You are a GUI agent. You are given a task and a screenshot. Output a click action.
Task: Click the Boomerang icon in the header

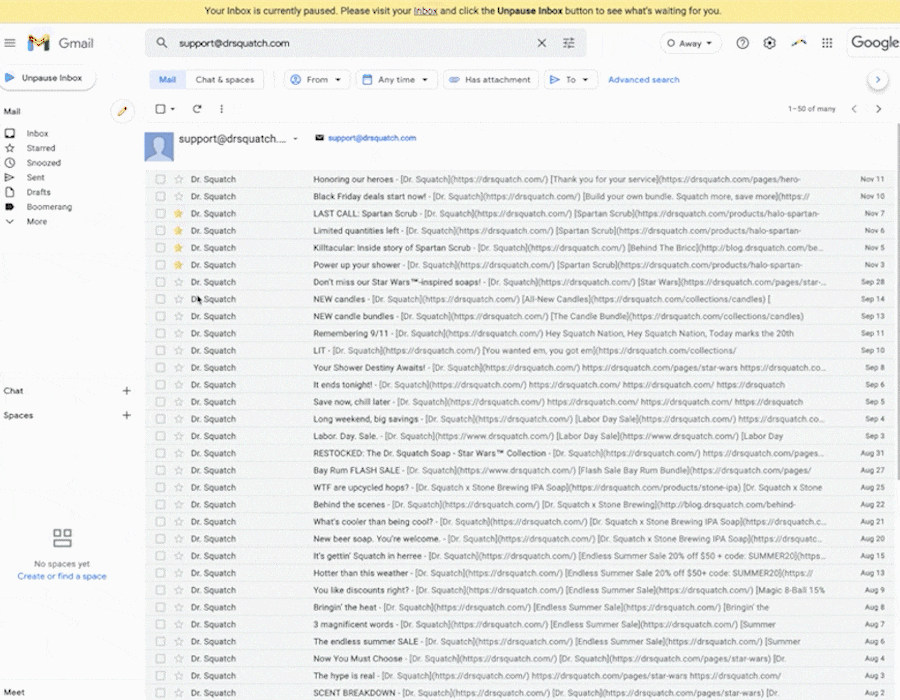(x=798, y=43)
